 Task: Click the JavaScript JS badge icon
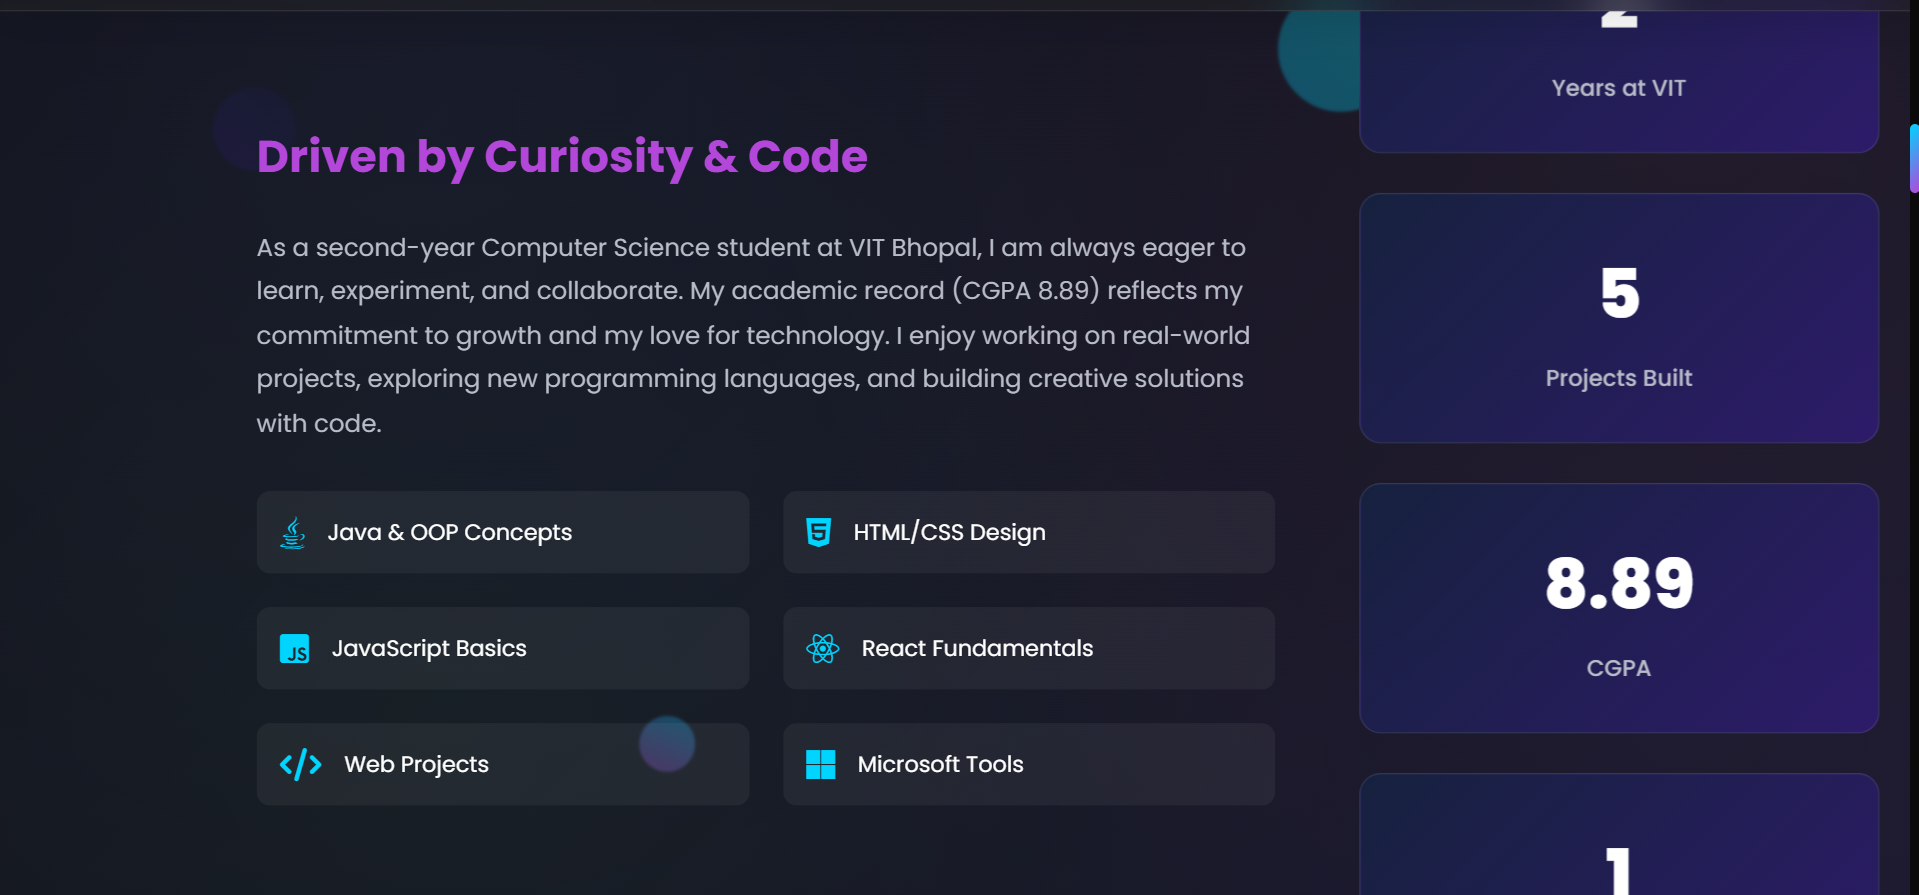(296, 648)
